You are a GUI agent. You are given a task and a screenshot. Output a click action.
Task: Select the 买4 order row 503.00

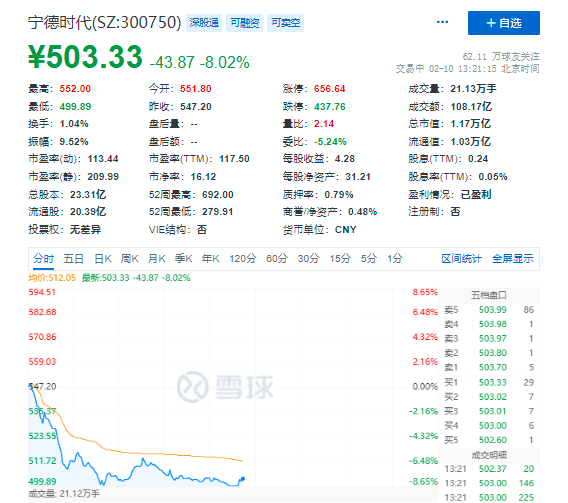pyautogui.click(x=489, y=426)
